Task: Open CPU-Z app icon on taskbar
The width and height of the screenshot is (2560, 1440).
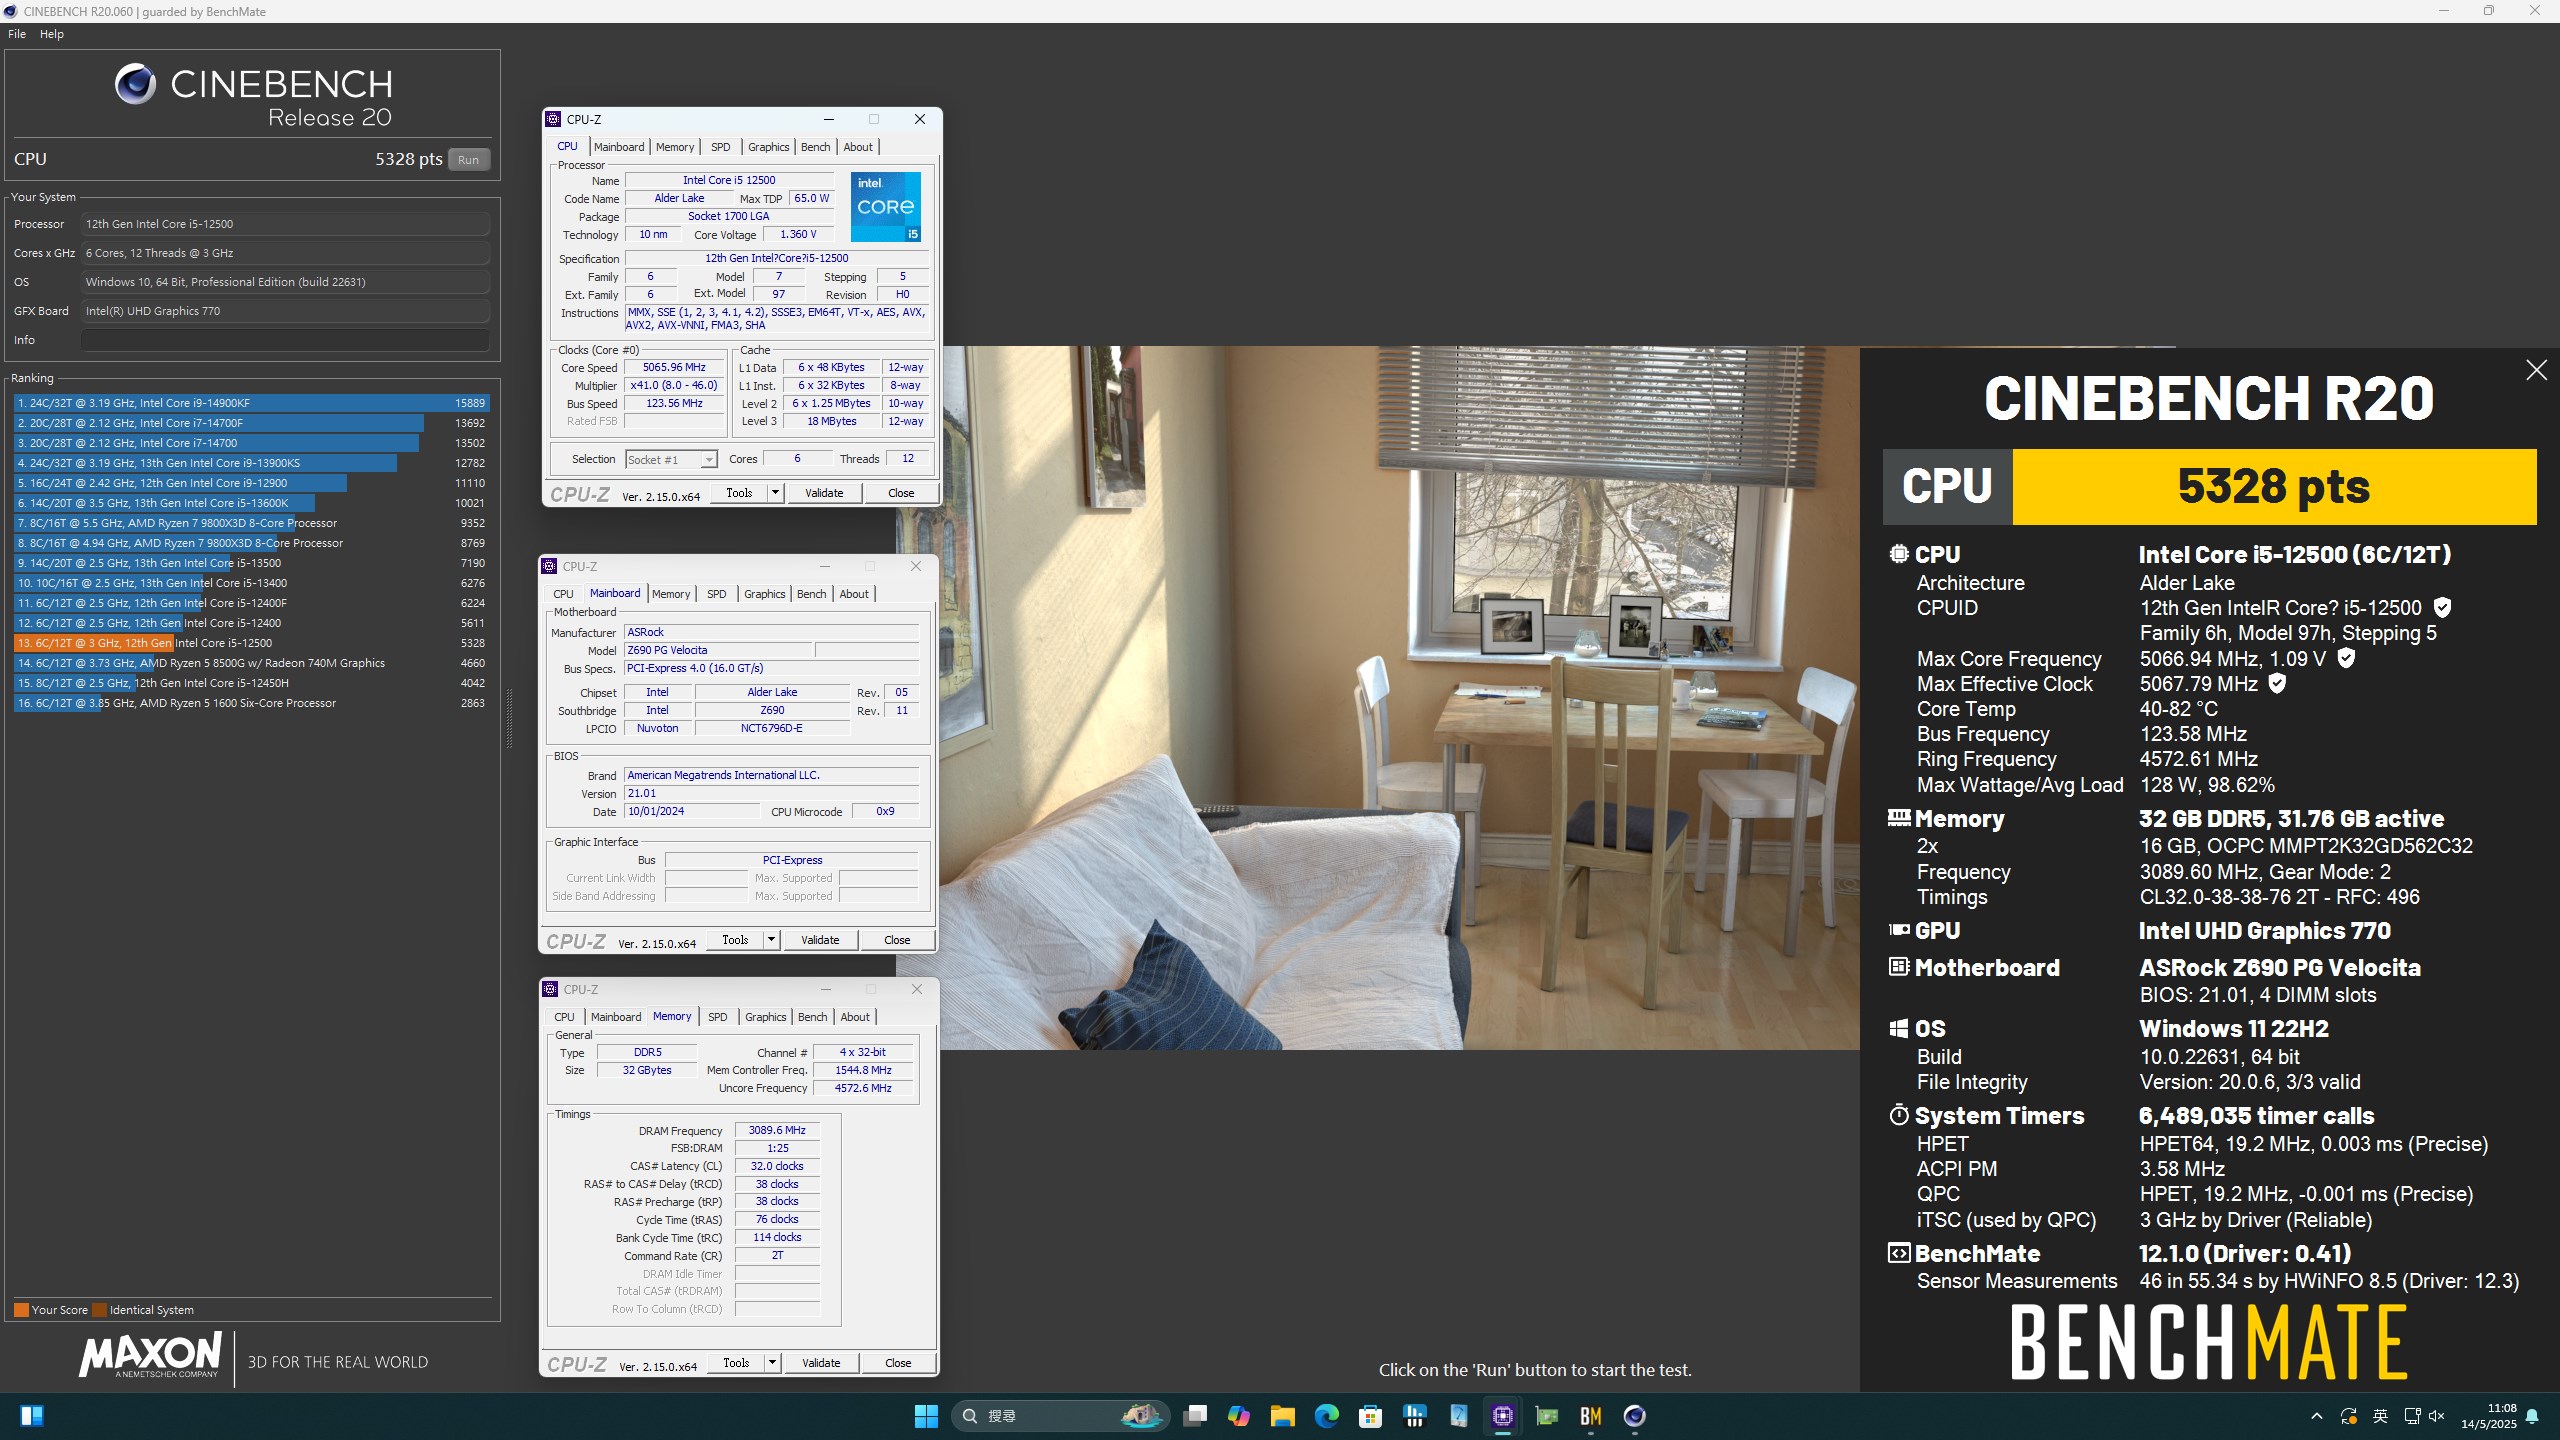Action: 1503,1416
